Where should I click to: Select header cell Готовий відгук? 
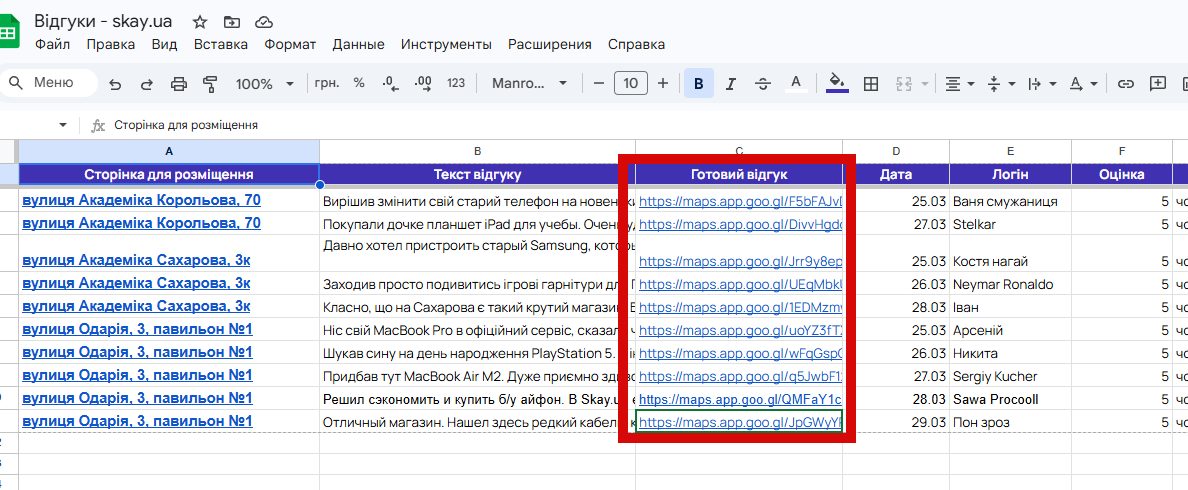tap(739, 175)
